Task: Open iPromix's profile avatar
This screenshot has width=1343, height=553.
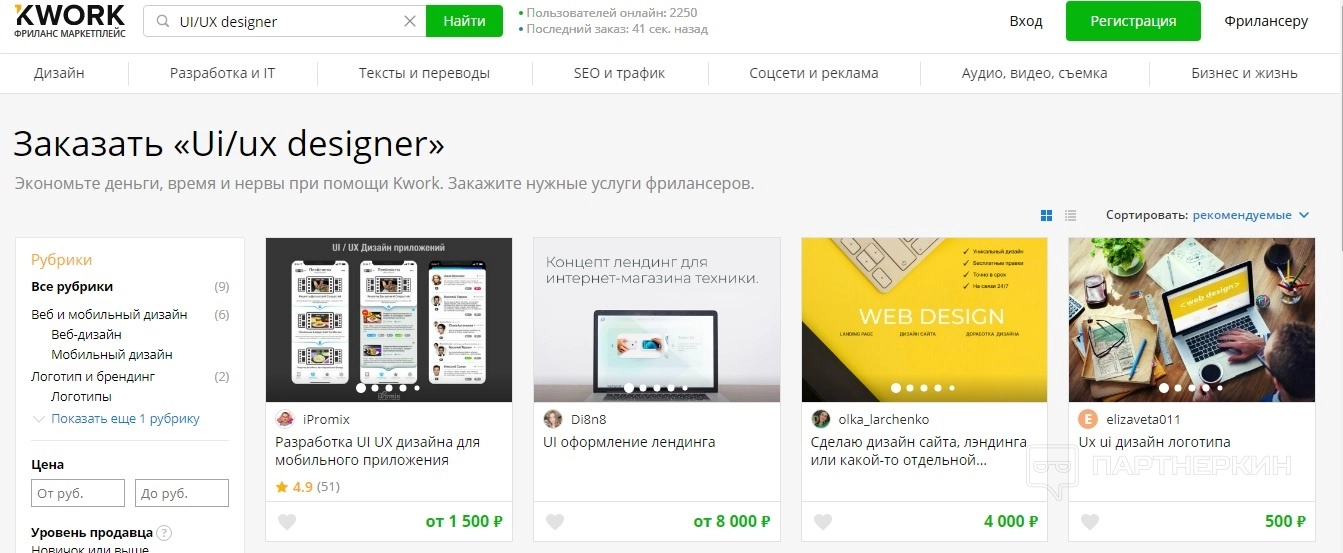Action: click(285, 419)
